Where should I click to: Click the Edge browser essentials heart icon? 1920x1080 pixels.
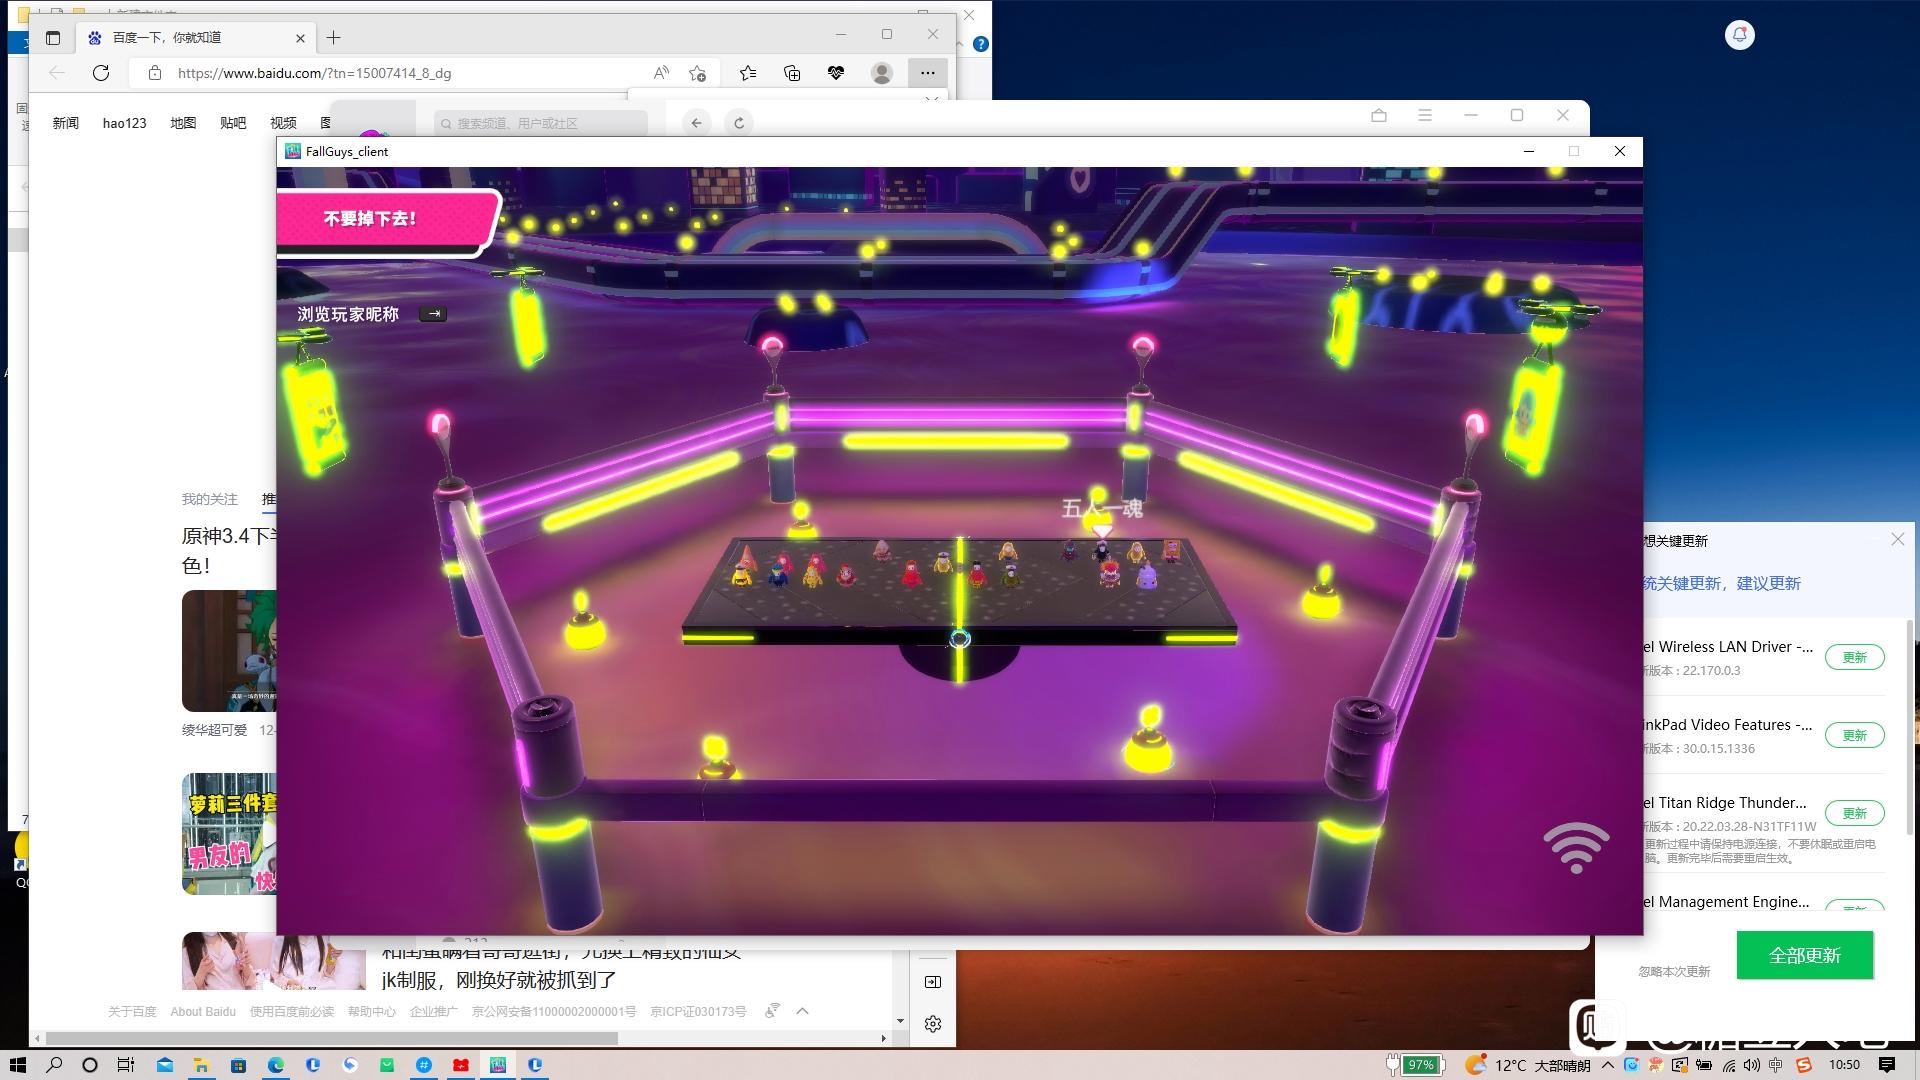[x=836, y=73]
